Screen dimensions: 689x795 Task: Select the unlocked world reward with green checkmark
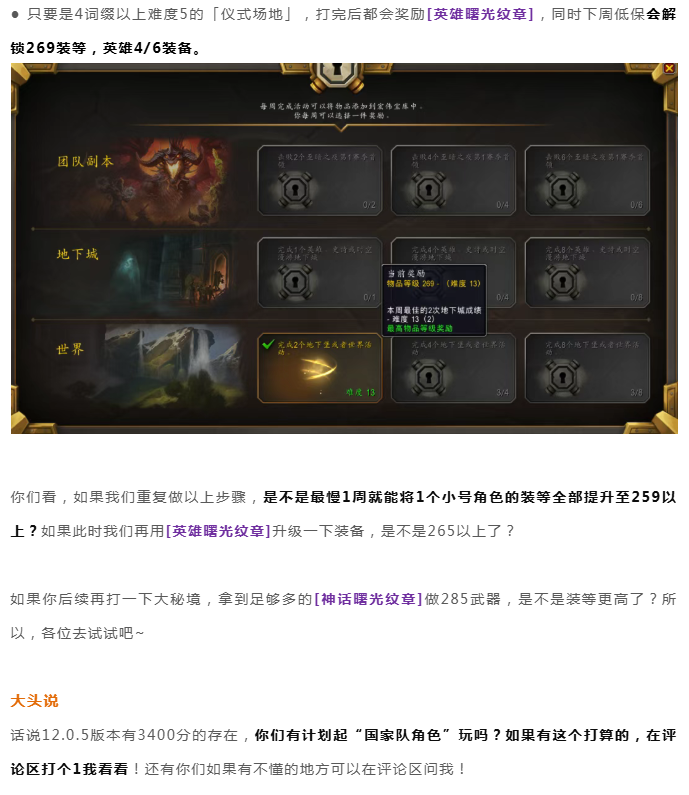click(x=320, y=368)
